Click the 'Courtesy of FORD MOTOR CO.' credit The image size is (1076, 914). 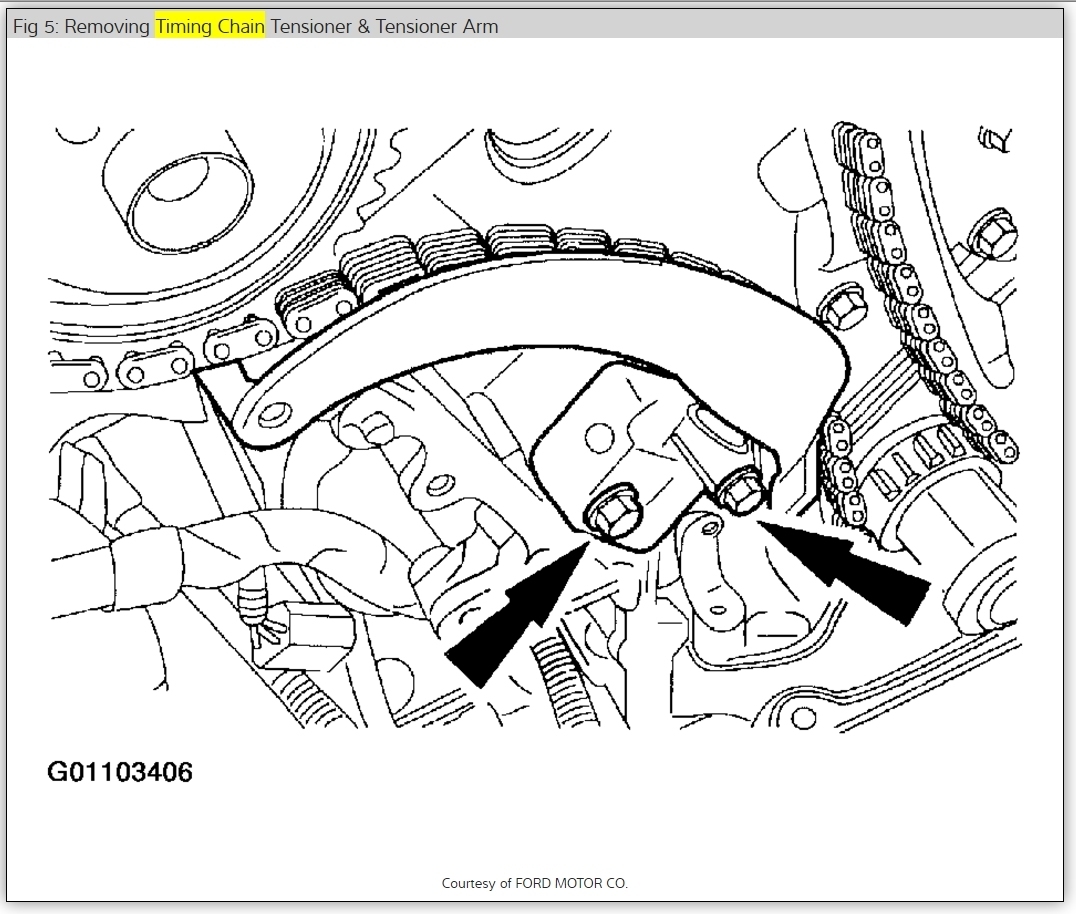[535, 883]
